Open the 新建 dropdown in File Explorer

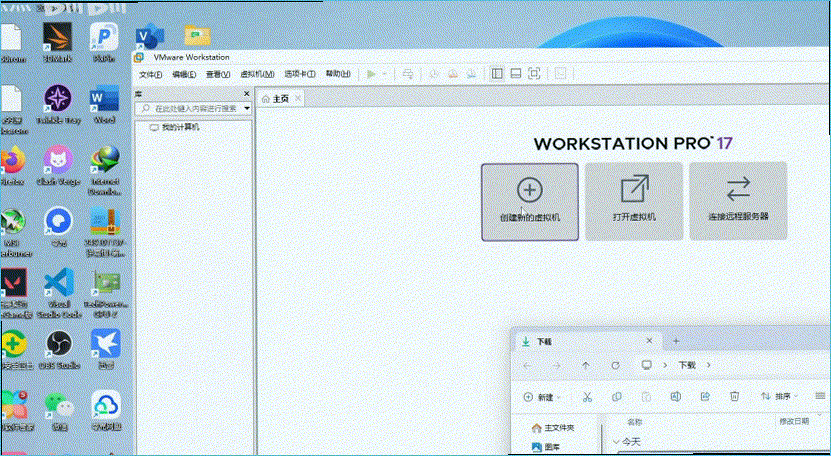pyautogui.click(x=542, y=397)
